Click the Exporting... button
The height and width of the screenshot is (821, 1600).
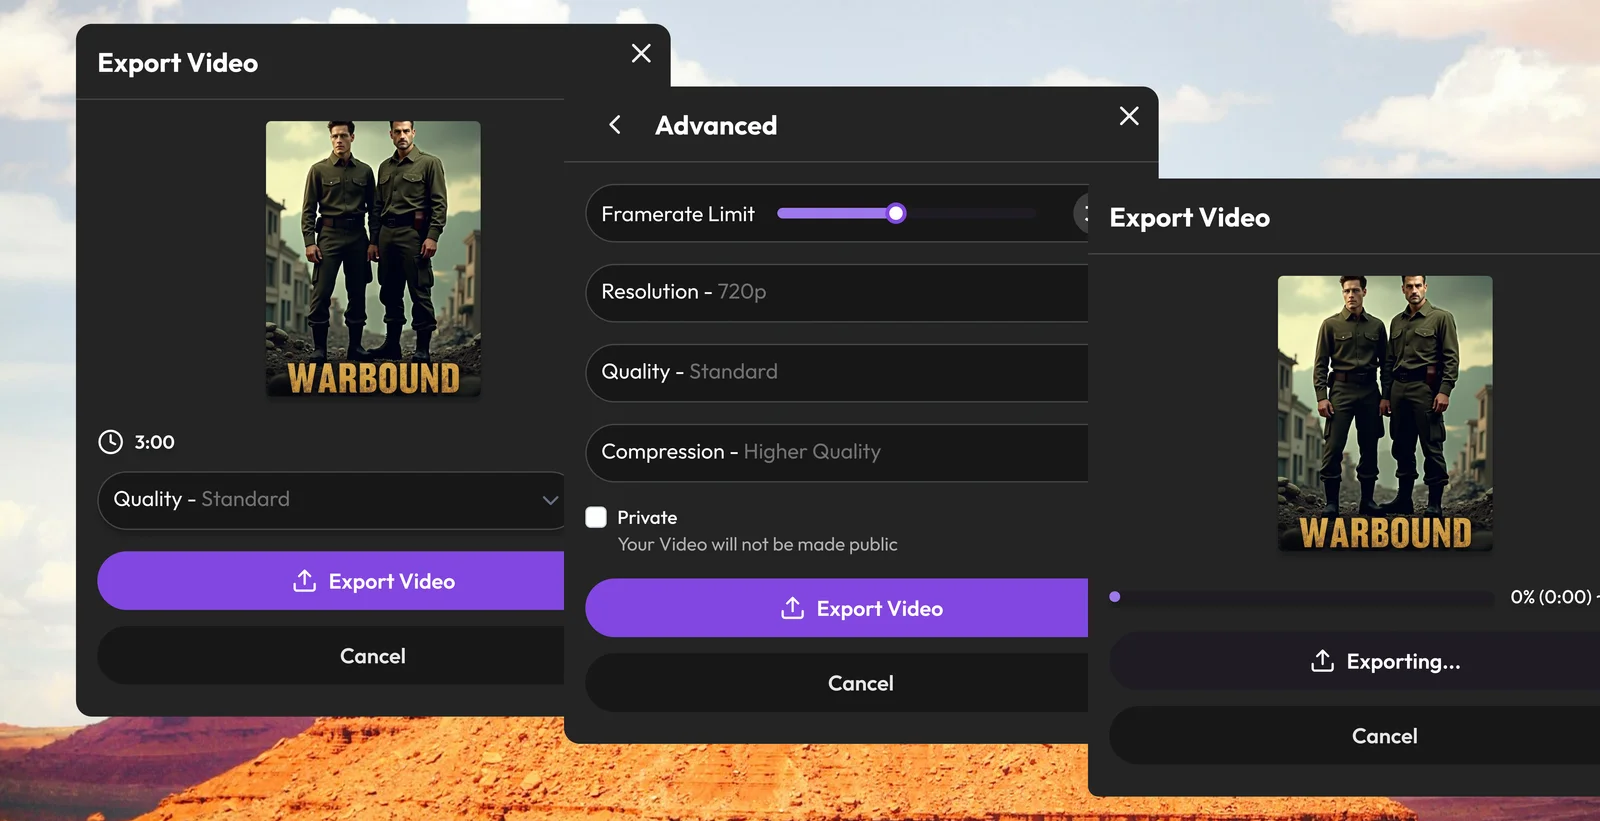(1355, 661)
